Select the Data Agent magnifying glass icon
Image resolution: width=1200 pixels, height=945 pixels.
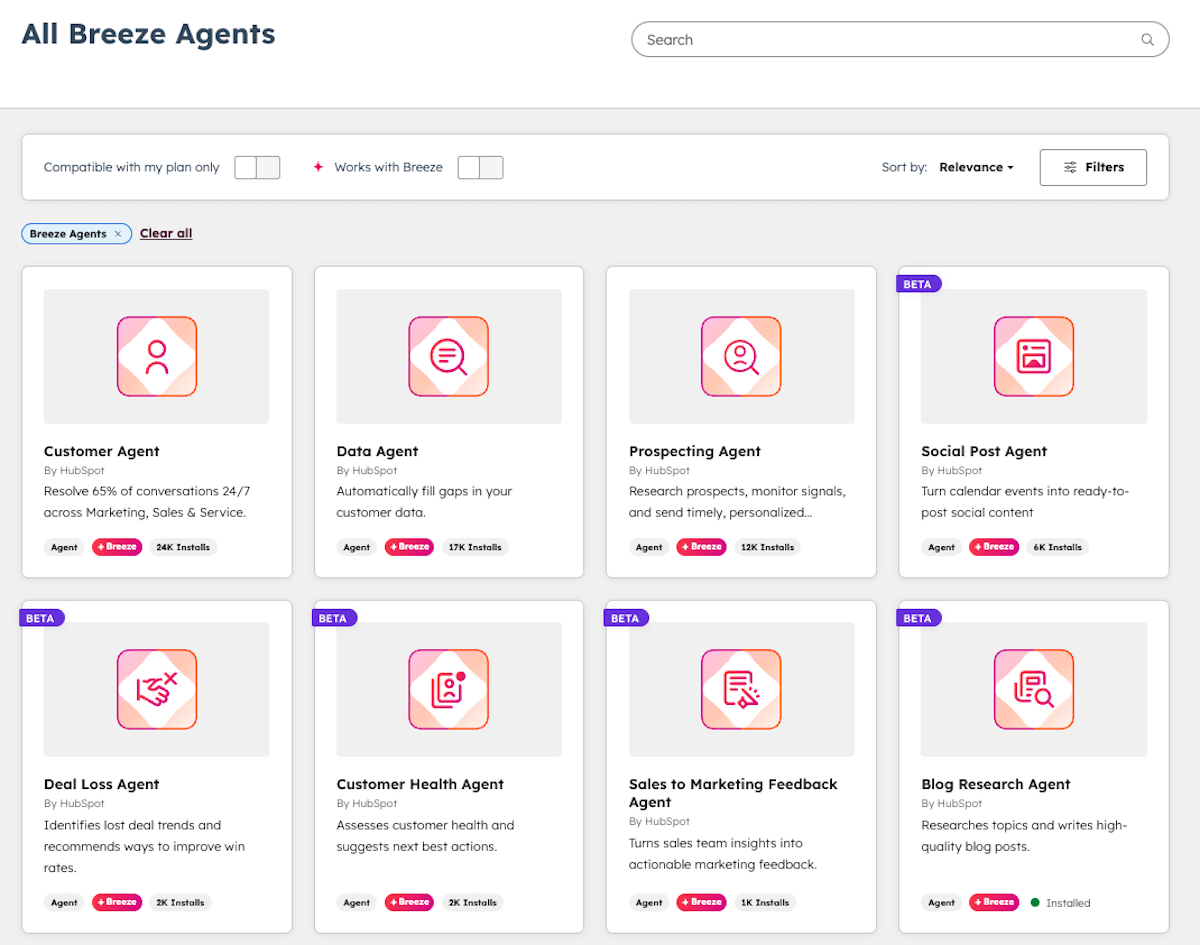click(448, 355)
